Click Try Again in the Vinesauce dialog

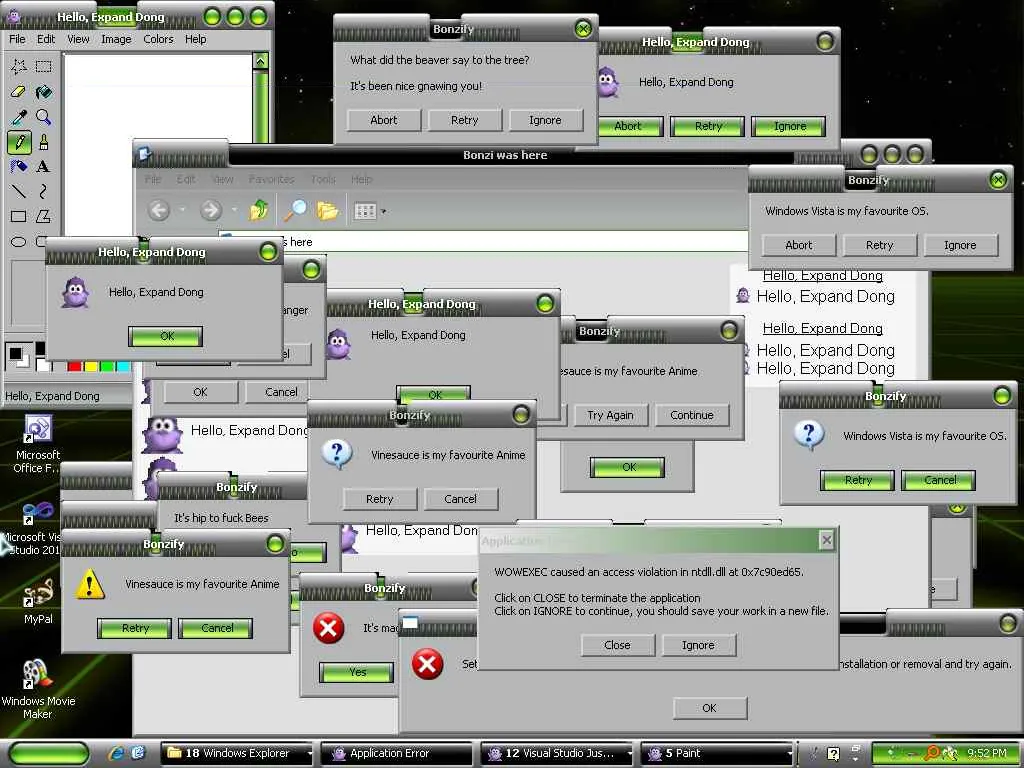(x=610, y=415)
